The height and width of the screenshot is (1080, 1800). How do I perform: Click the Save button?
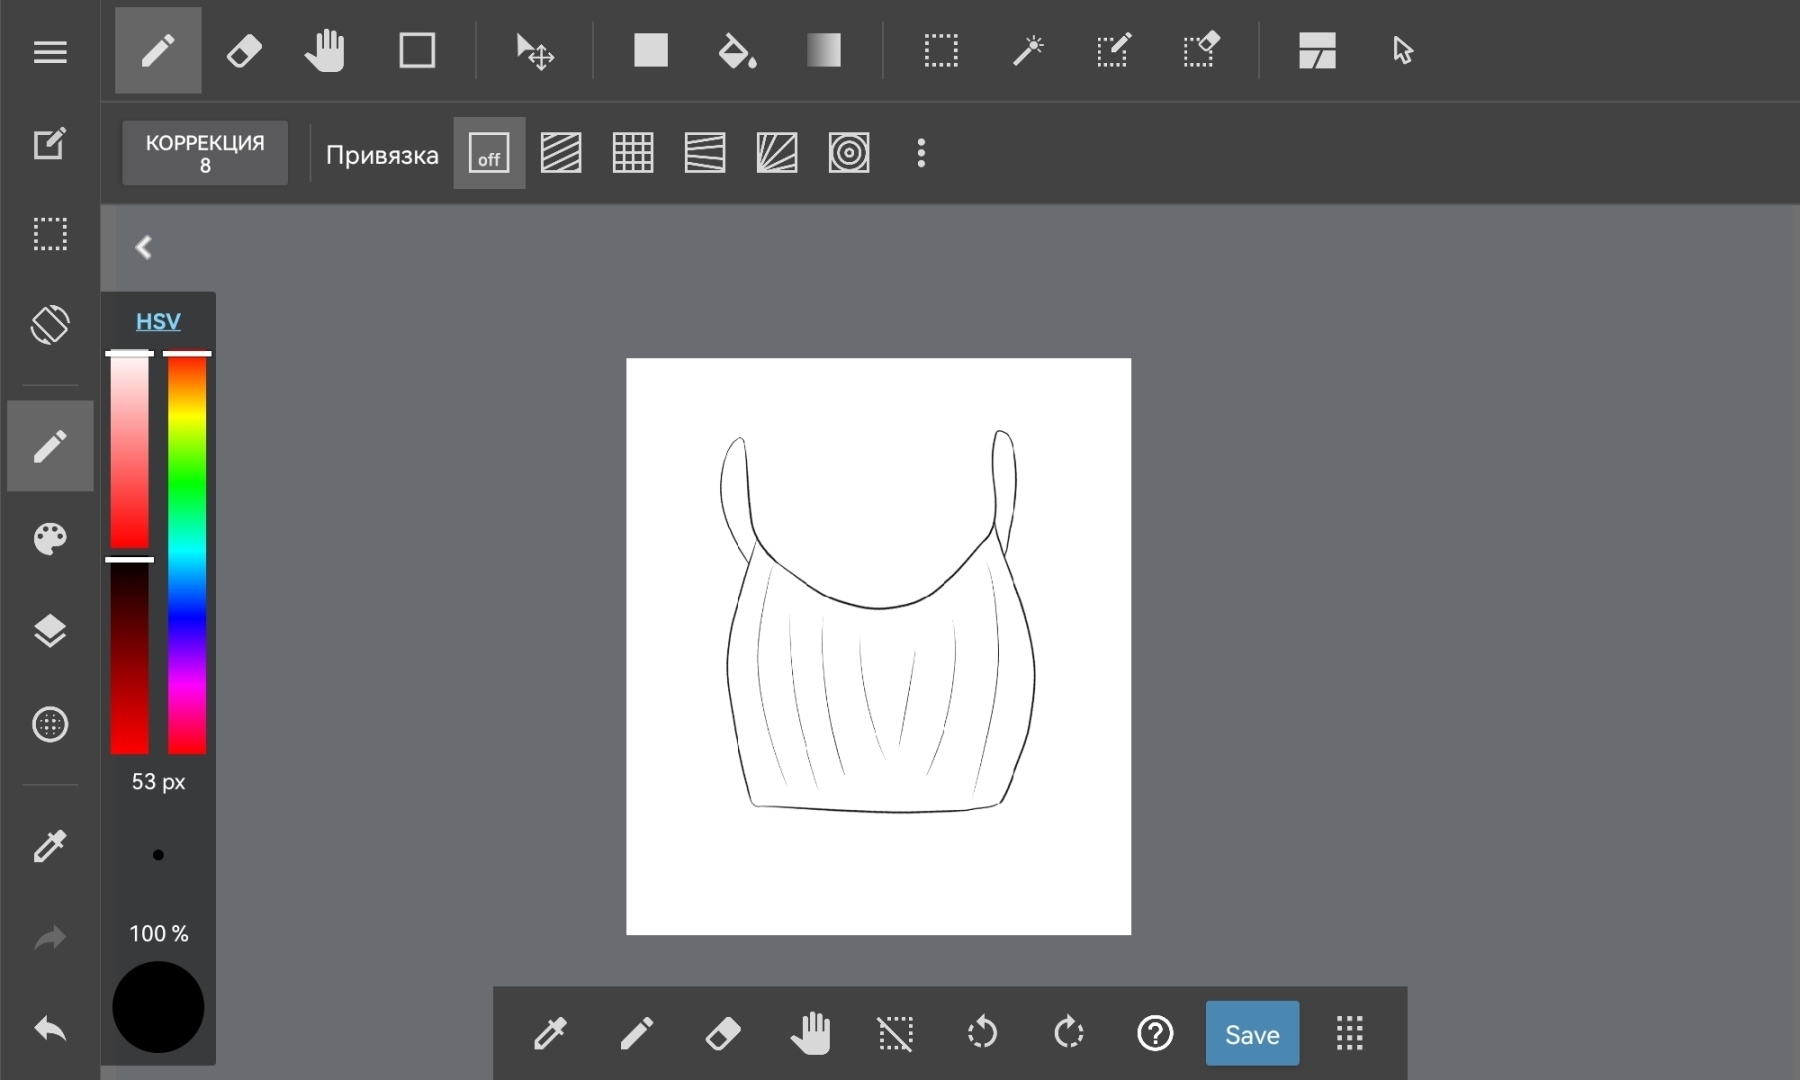pyautogui.click(x=1252, y=1033)
